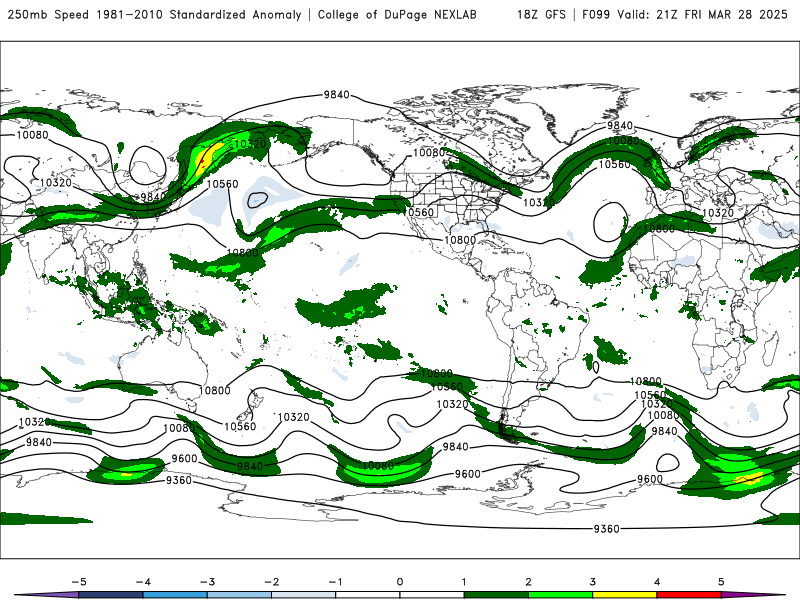Click the "18Z GFS" model run text

pos(541,14)
